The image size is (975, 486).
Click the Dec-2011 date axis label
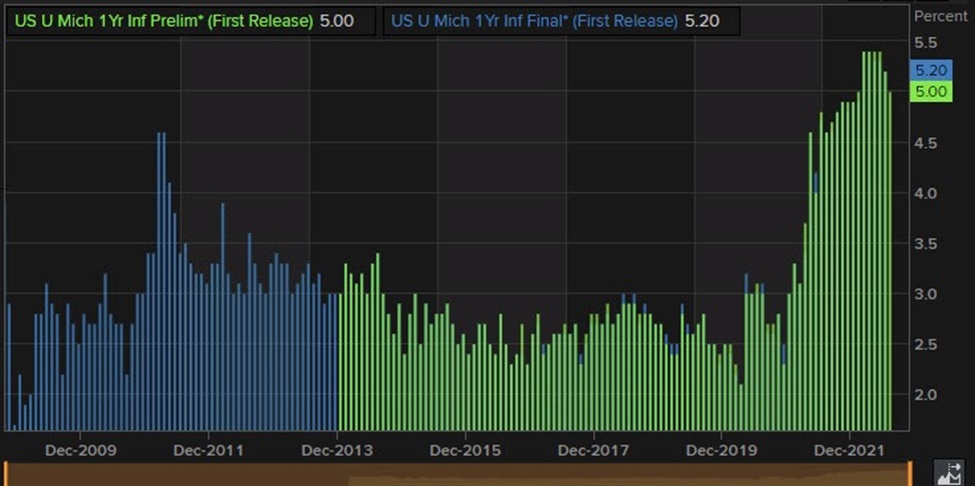(x=209, y=451)
